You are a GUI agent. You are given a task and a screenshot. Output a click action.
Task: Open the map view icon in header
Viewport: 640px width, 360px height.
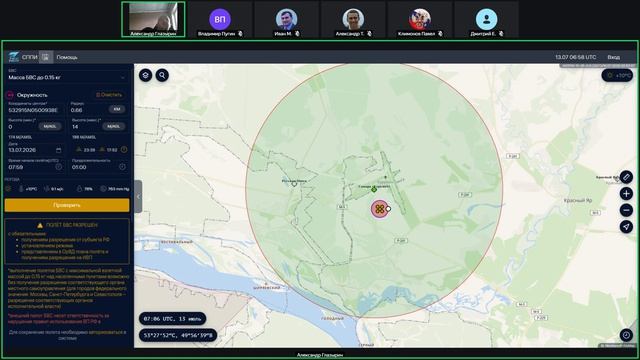click(x=46, y=57)
